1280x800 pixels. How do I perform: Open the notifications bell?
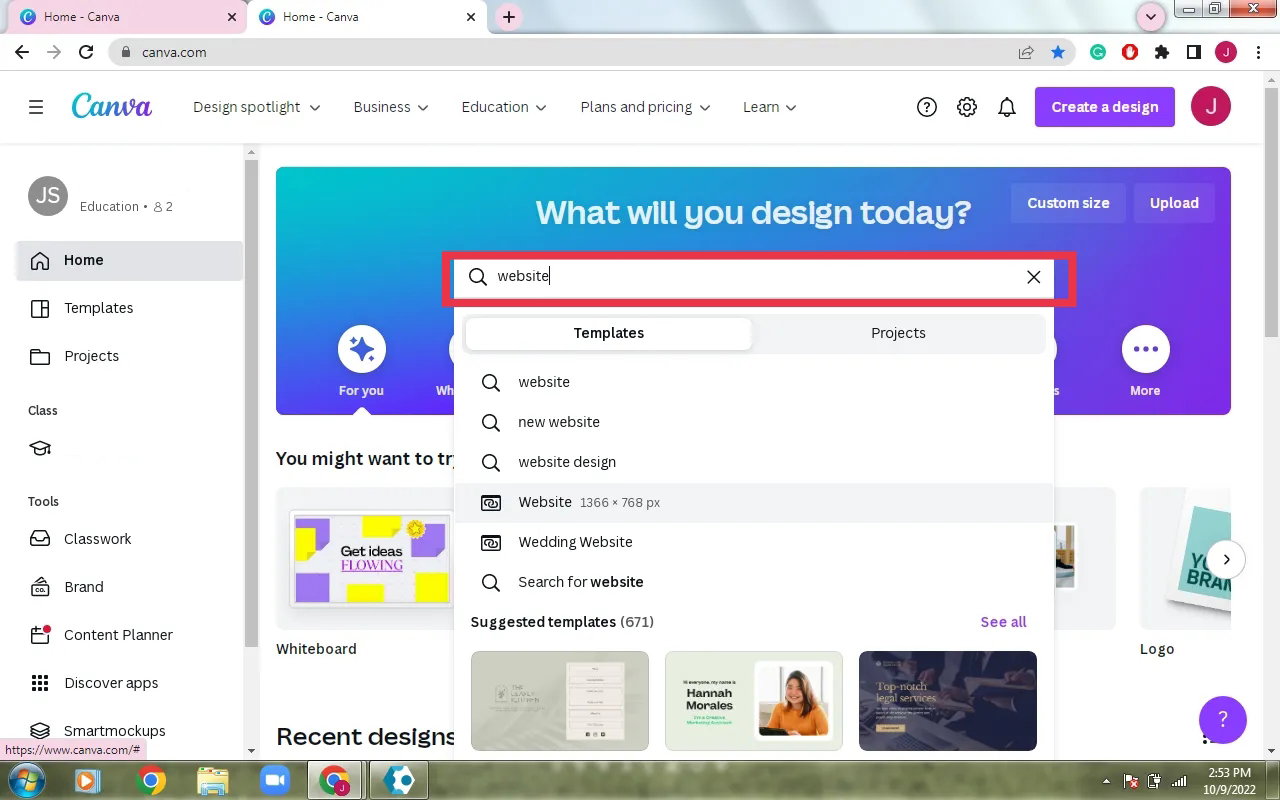(x=1007, y=107)
